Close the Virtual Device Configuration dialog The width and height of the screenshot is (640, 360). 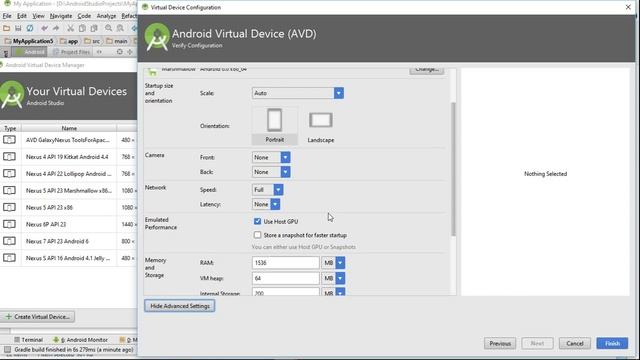(x=628, y=7)
